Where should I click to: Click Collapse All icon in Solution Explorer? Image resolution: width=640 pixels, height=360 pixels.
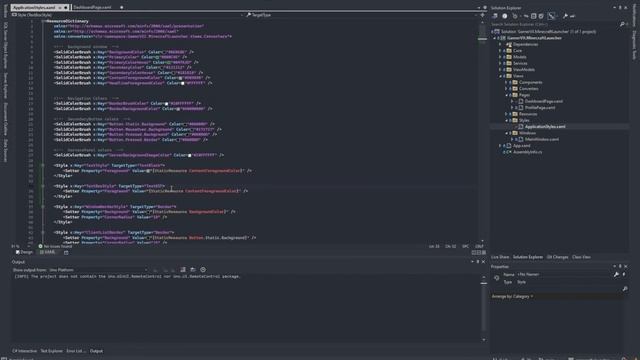coord(533,16)
